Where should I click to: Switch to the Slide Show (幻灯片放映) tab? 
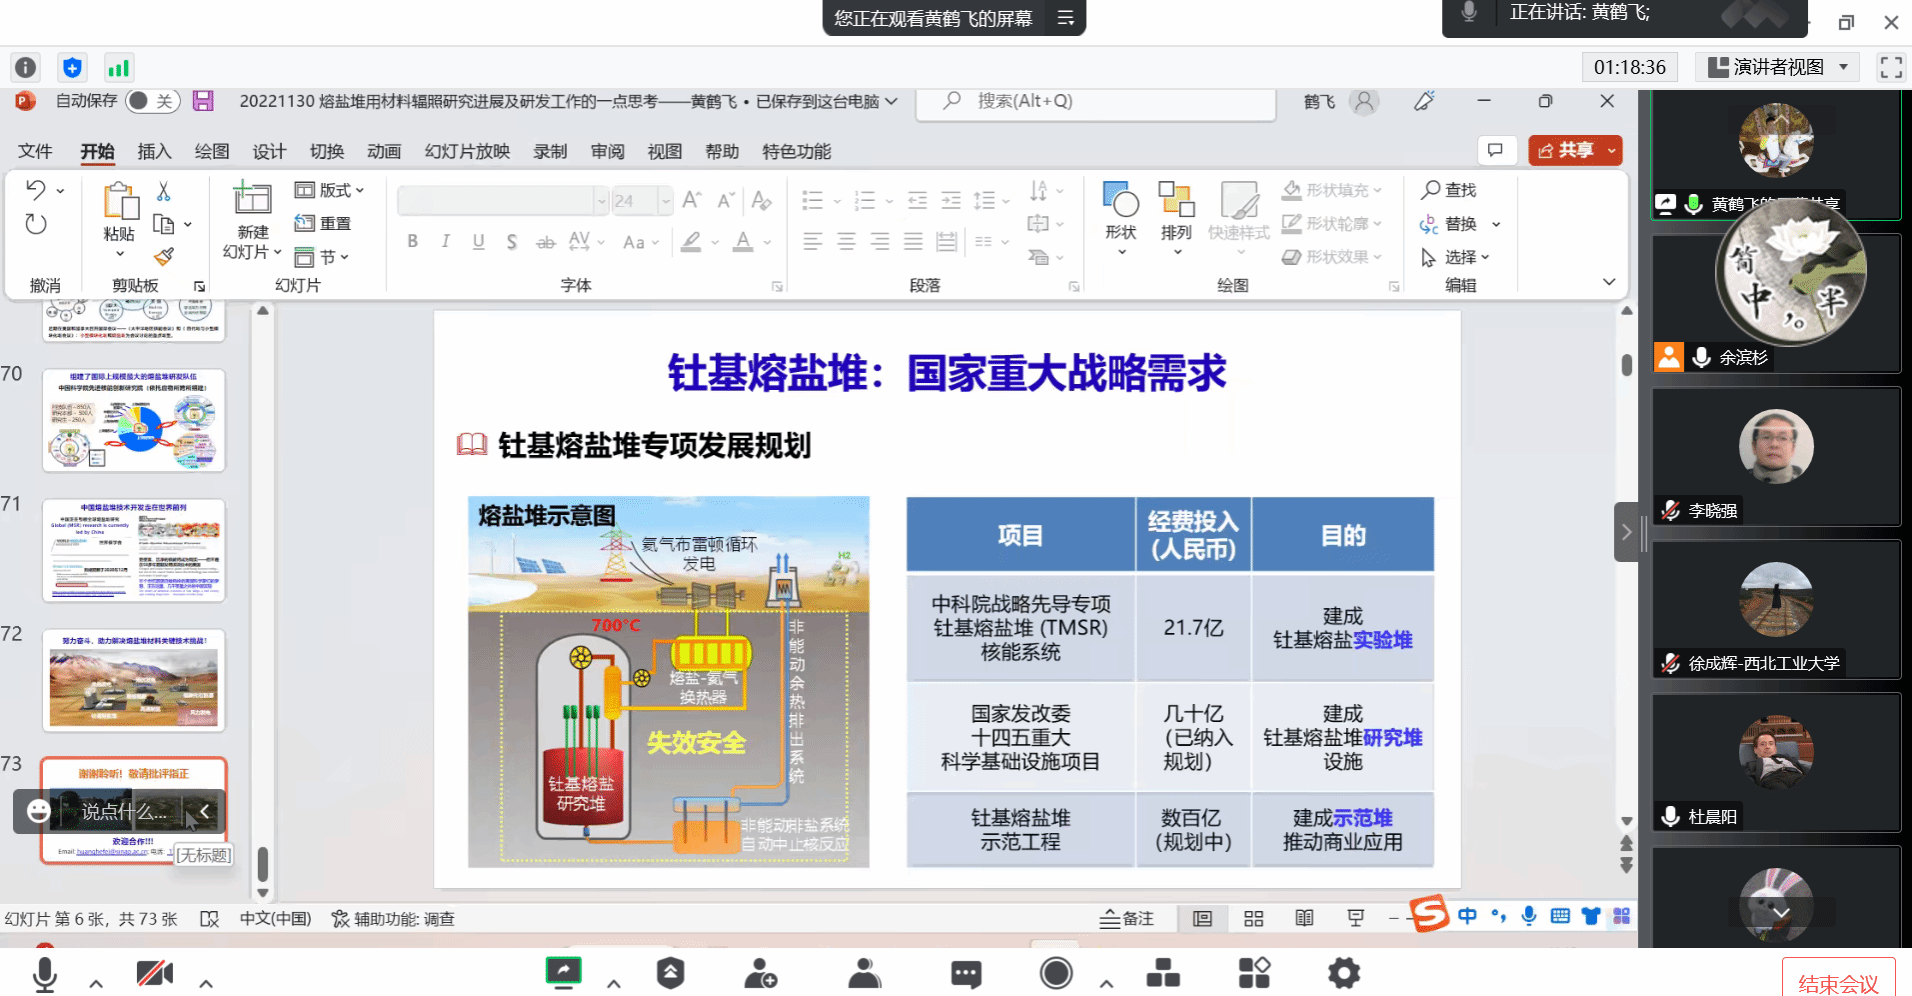(x=467, y=151)
